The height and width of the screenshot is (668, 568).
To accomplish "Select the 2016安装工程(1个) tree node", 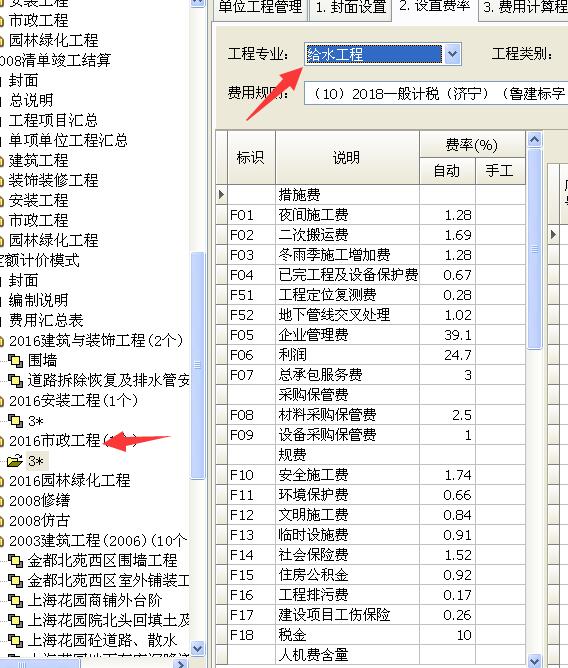I will click(x=73, y=401).
